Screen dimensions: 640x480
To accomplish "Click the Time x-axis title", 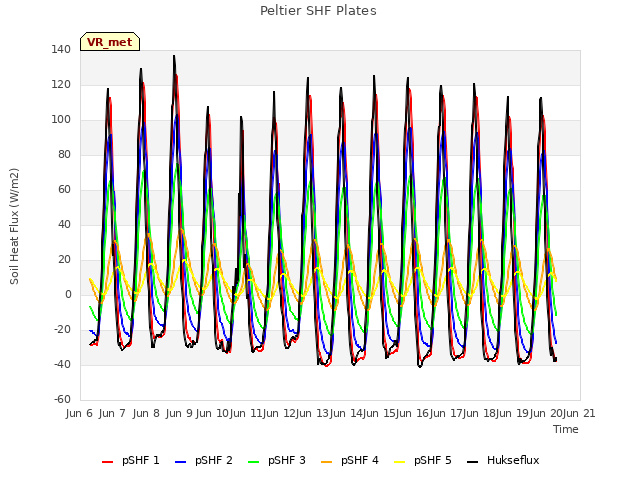I will [566, 429].
